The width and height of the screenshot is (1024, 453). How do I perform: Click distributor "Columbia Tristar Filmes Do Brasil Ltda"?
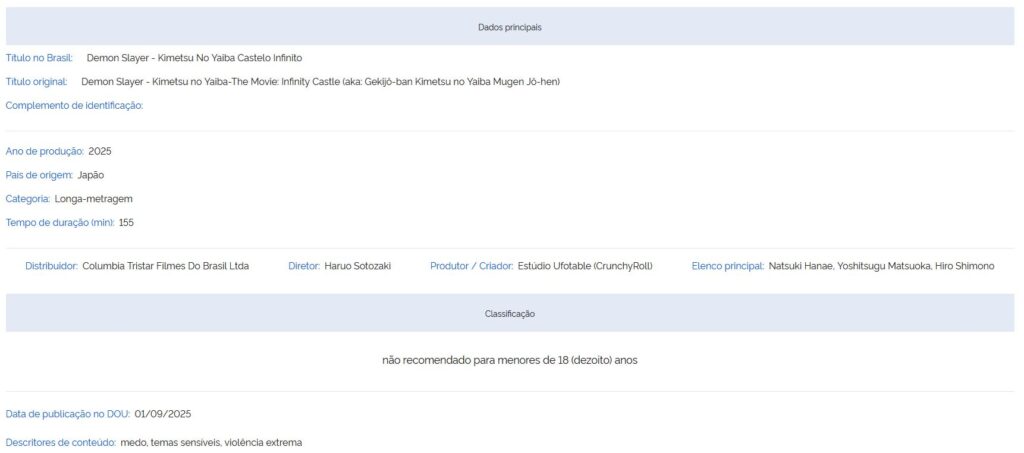click(165, 266)
